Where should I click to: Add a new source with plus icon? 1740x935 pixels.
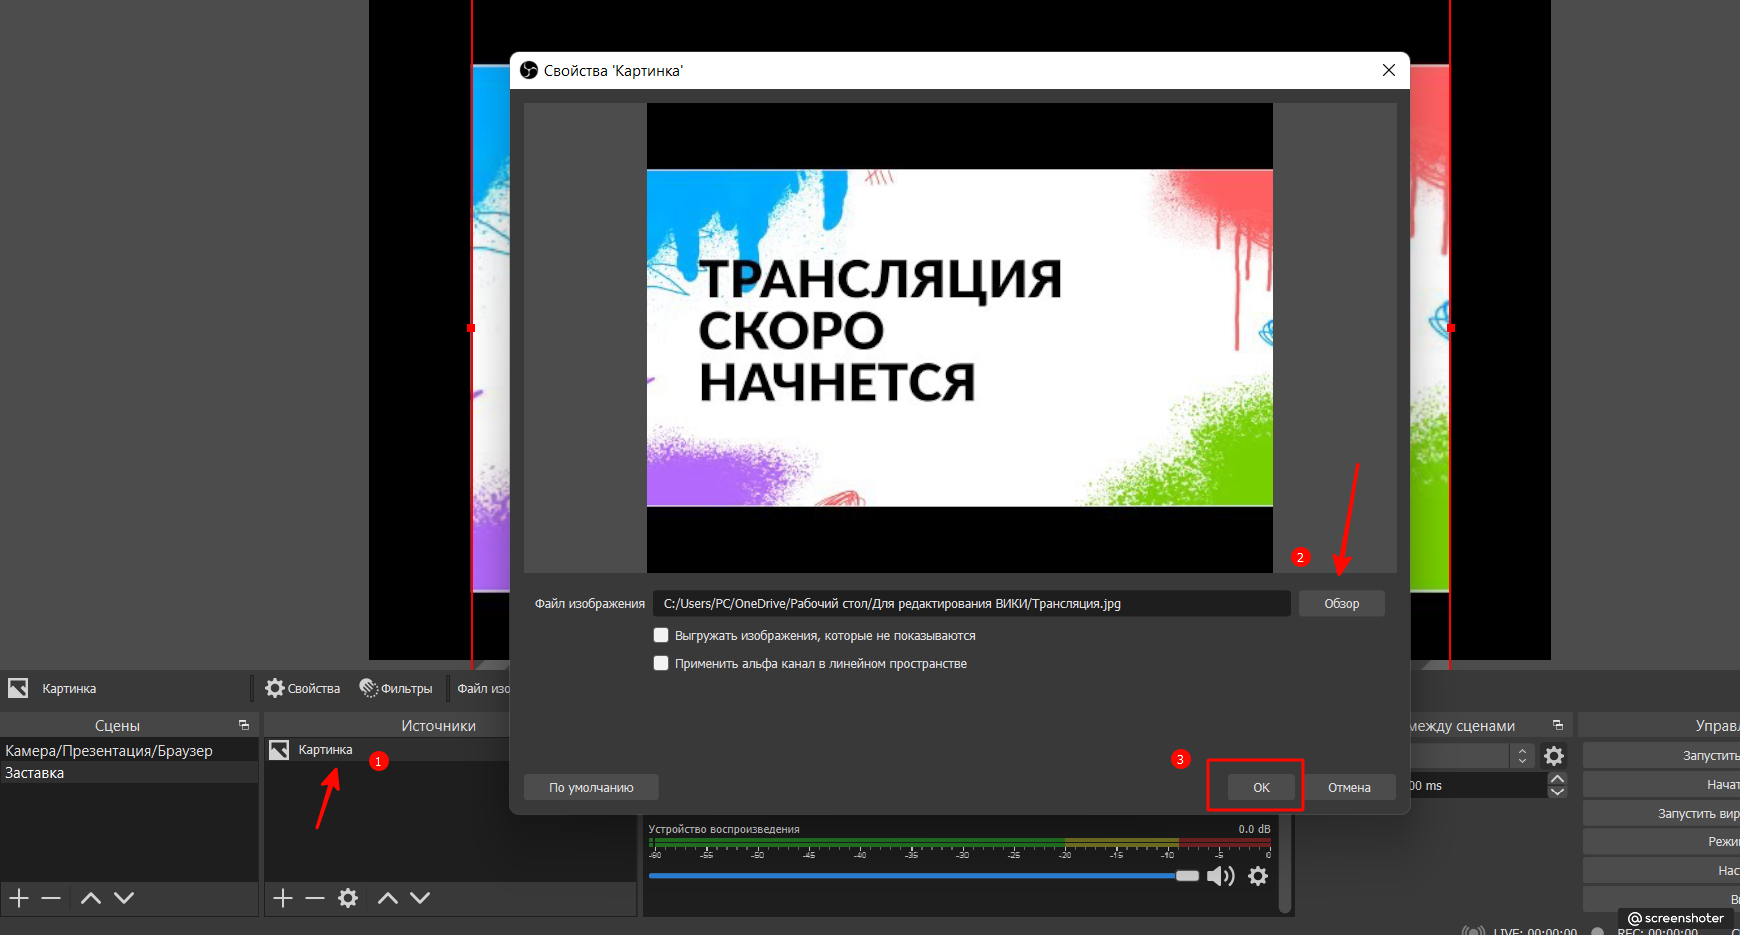(x=283, y=898)
